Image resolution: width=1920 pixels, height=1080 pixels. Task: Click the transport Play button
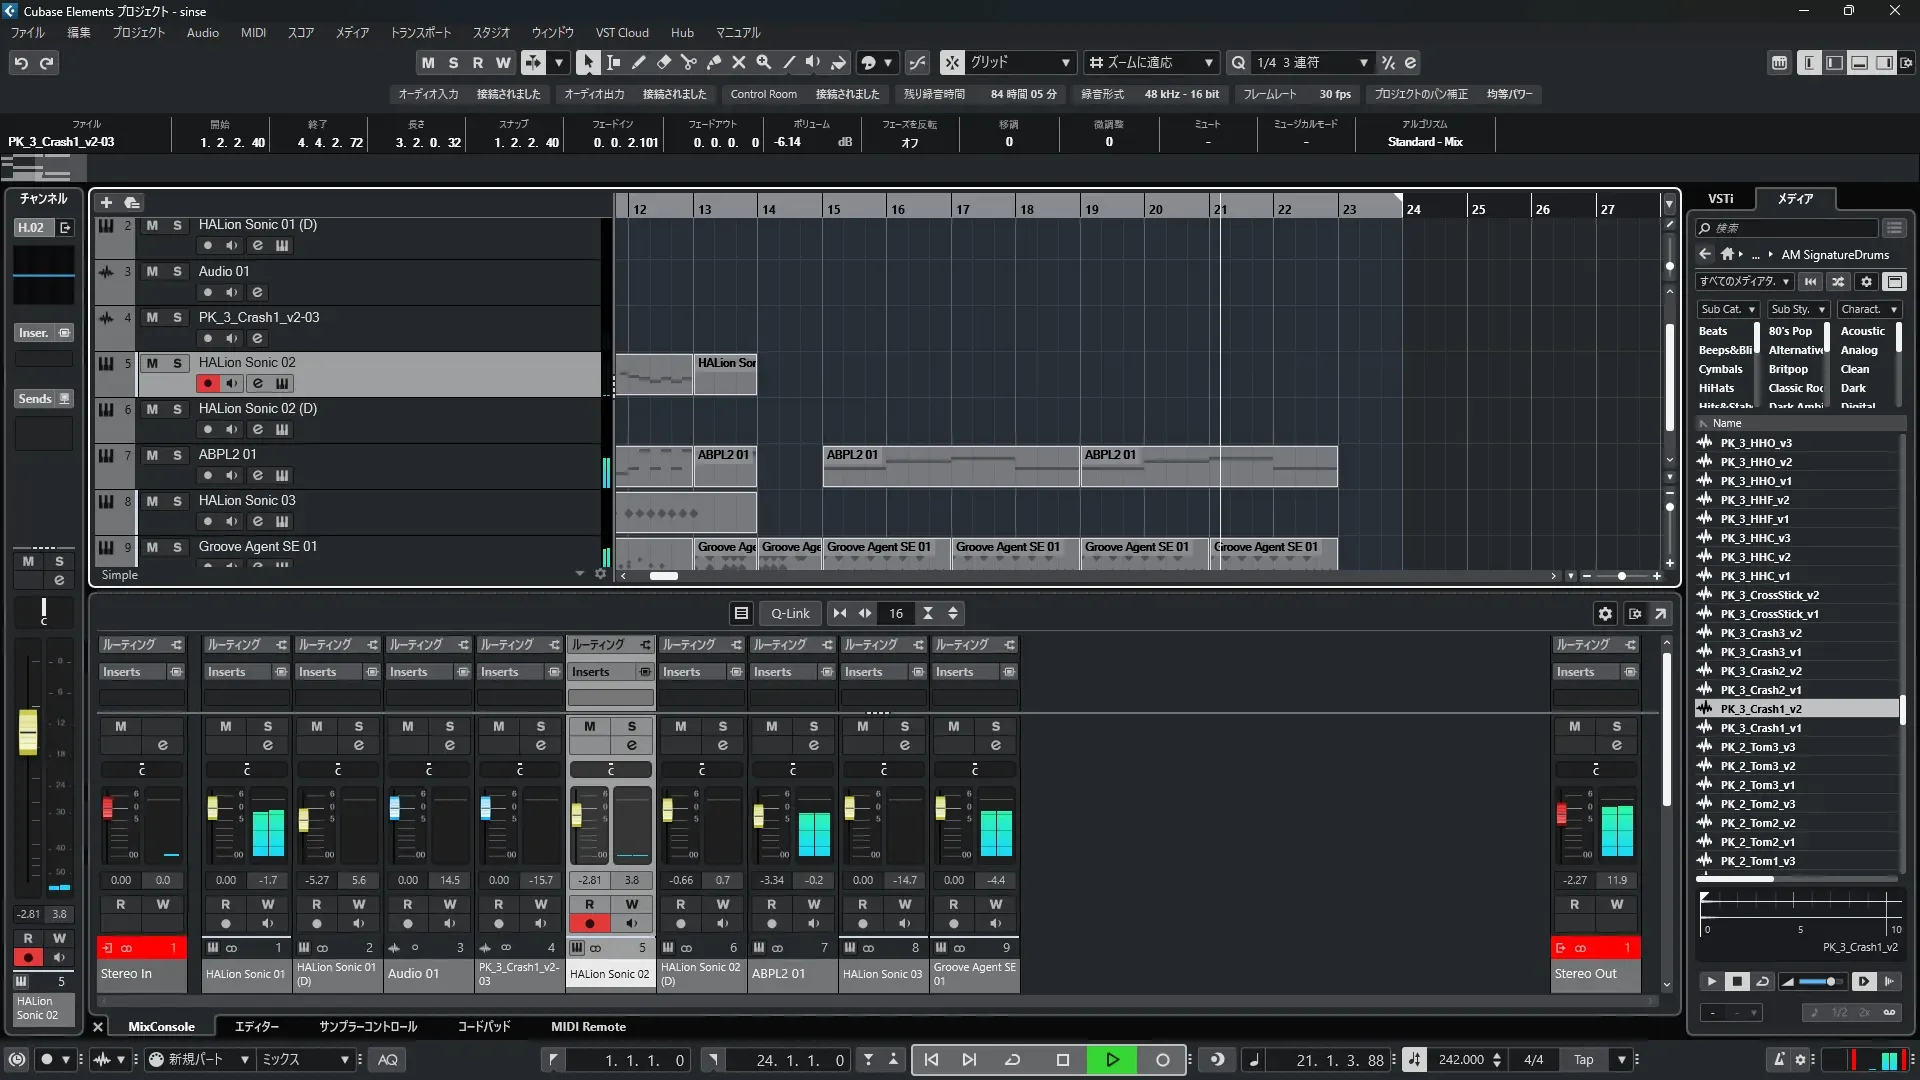pyautogui.click(x=1112, y=1060)
